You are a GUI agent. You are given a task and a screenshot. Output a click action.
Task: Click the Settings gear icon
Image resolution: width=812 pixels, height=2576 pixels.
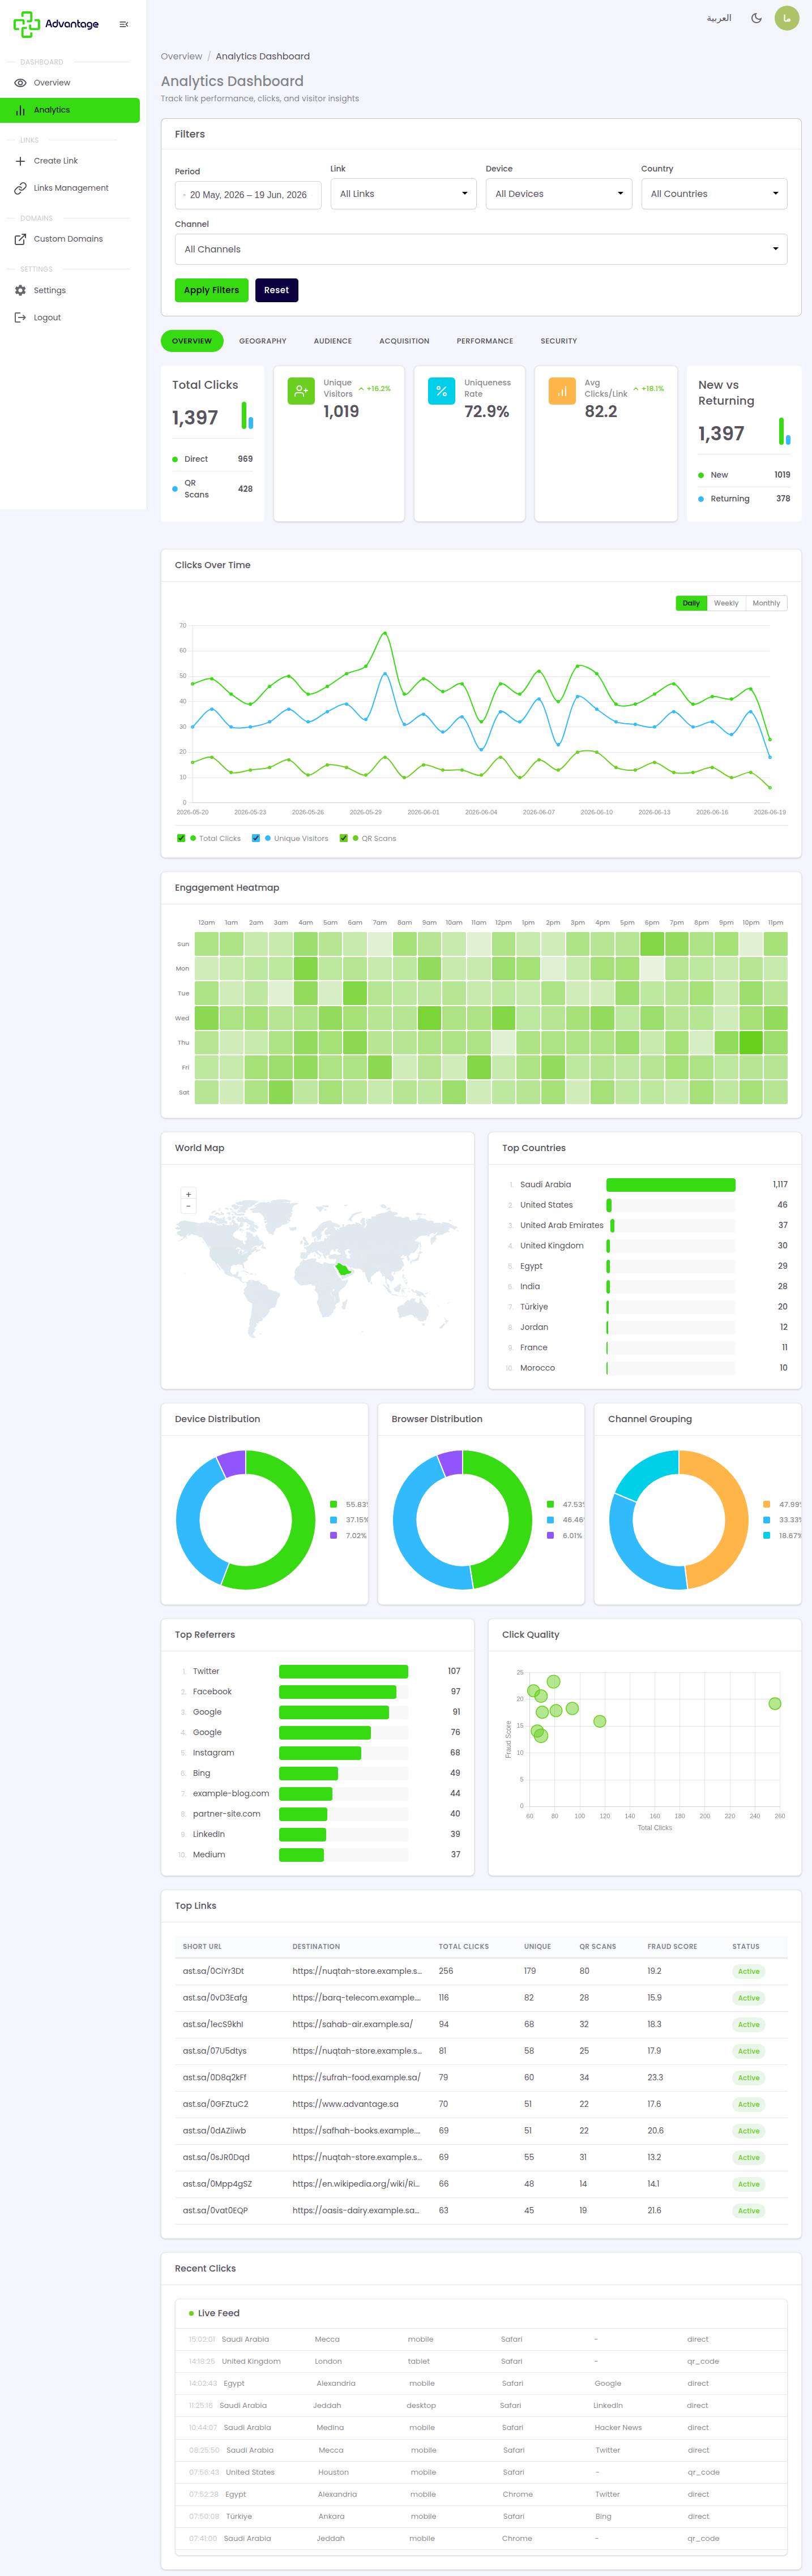[x=20, y=290]
